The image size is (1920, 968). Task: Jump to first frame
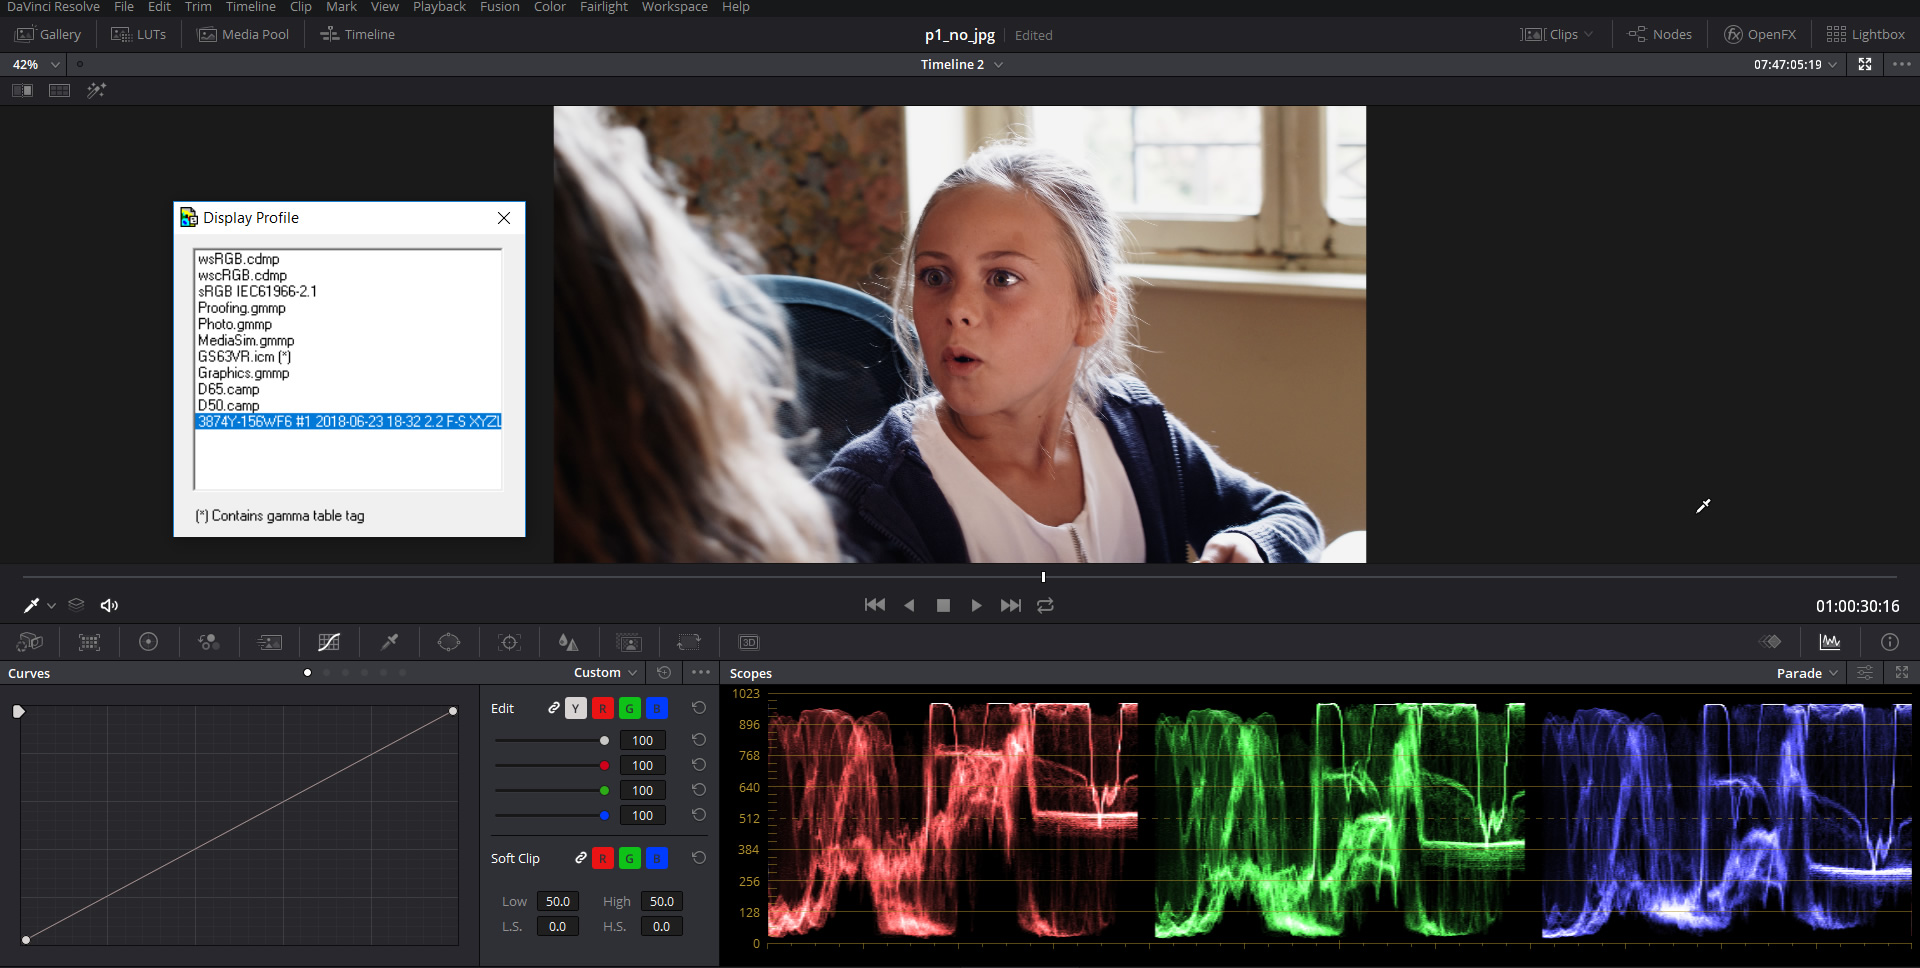tap(874, 605)
